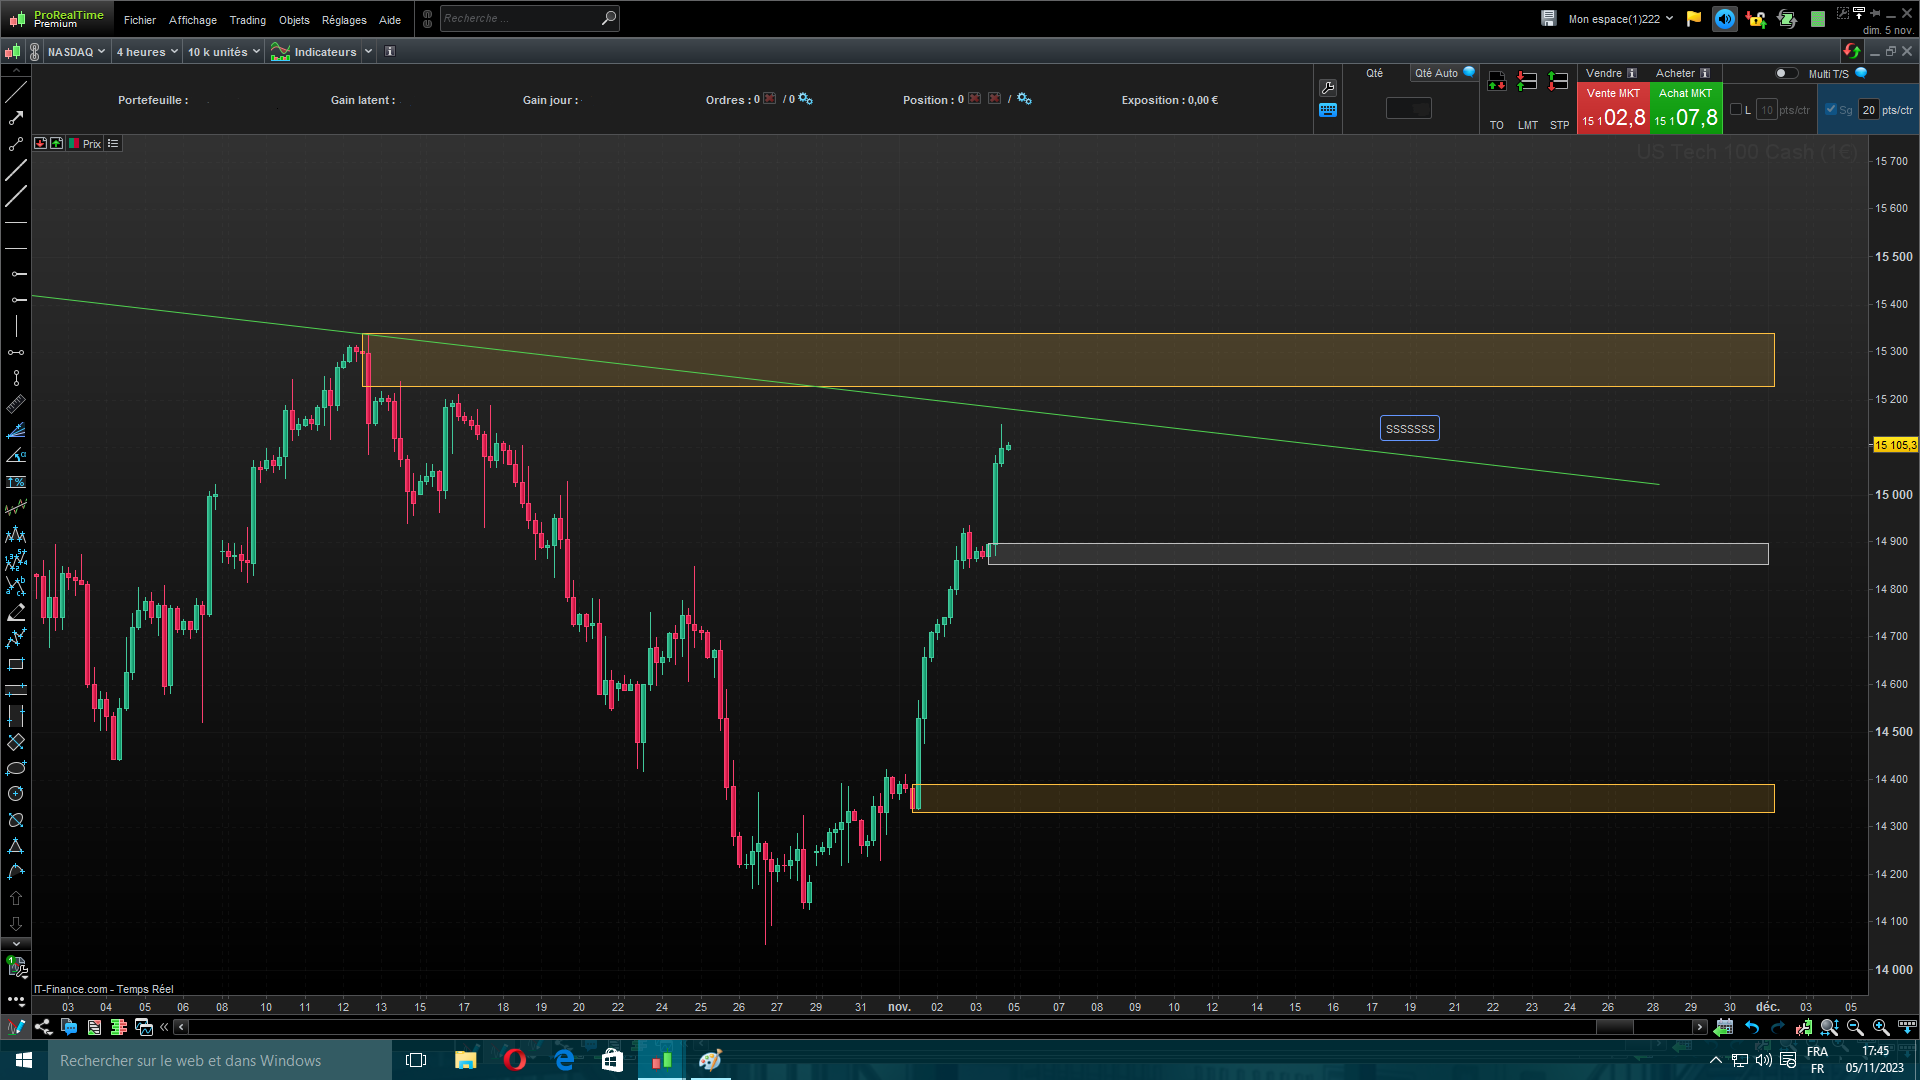Select the rectangle drawing tool in left toolbar
Screen dimensions: 1920x1080
(x=16, y=664)
